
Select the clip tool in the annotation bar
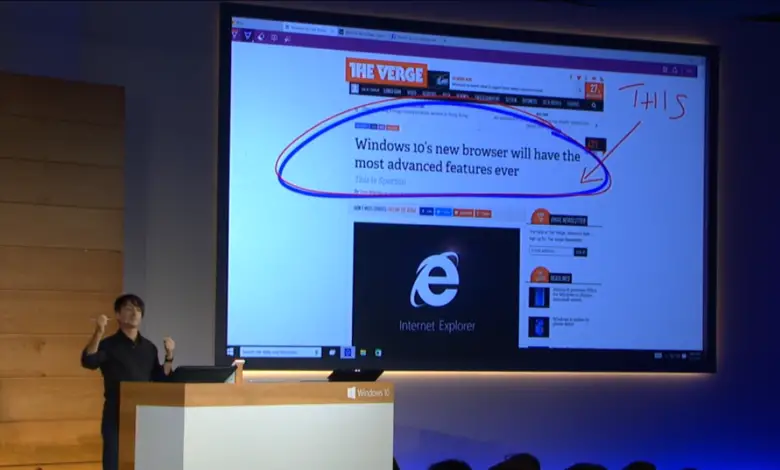tap(288, 38)
